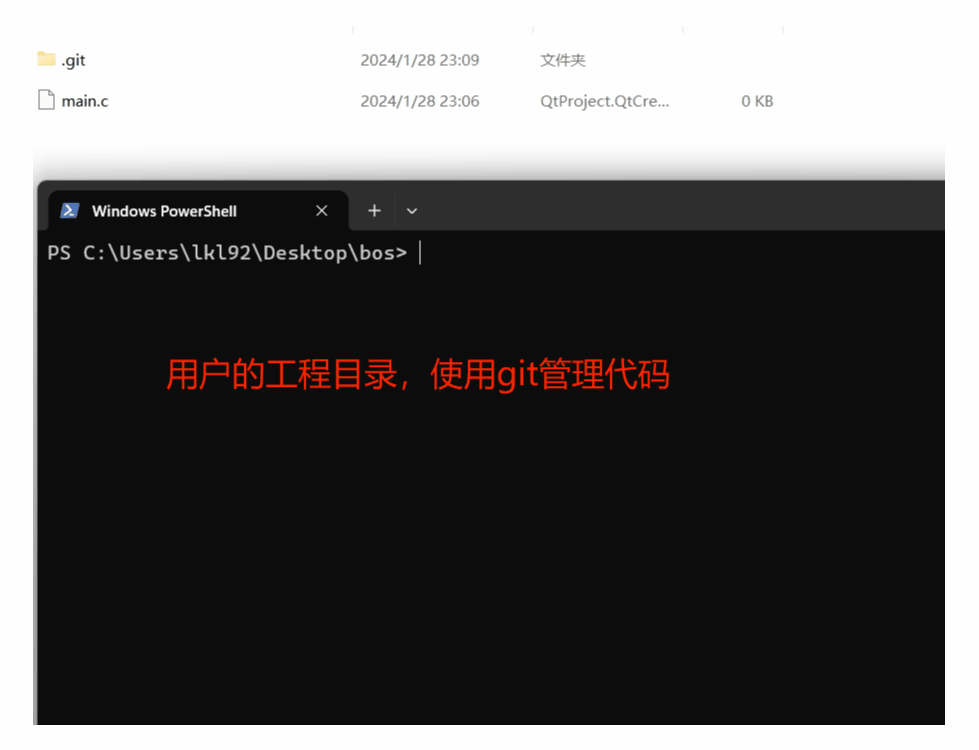Click date 2024/1/28 23:09 of .git
This screenshot has height=750, width=979.
tap(420, 61)
